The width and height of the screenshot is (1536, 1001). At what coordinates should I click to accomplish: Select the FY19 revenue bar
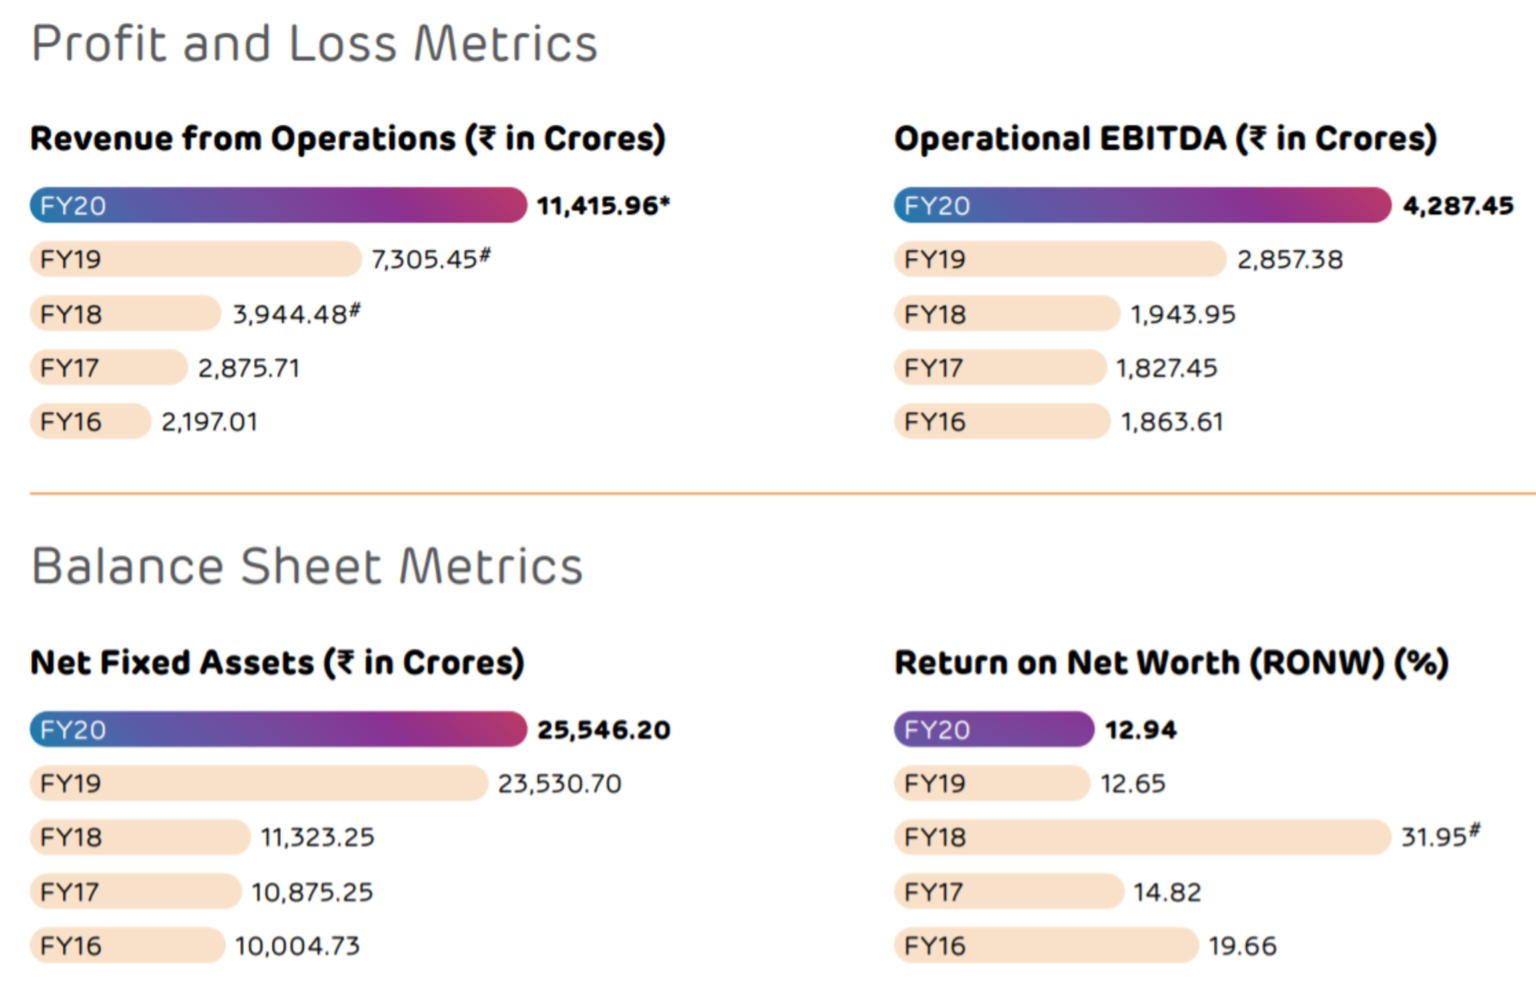click(x=195, y=259)
